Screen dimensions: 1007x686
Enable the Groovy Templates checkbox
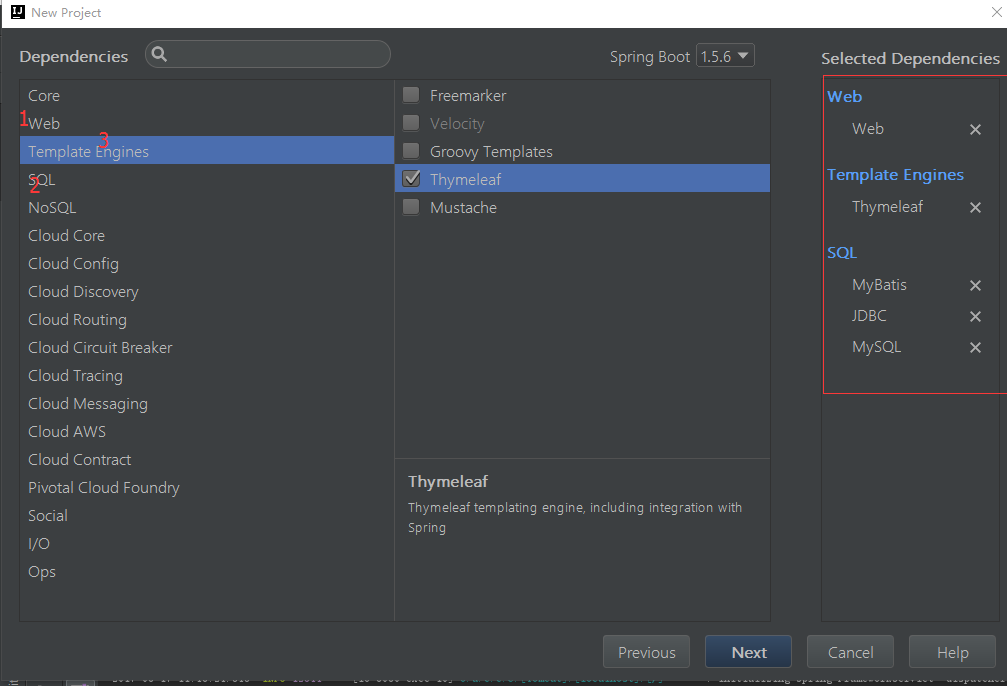[x=411, y=151]
